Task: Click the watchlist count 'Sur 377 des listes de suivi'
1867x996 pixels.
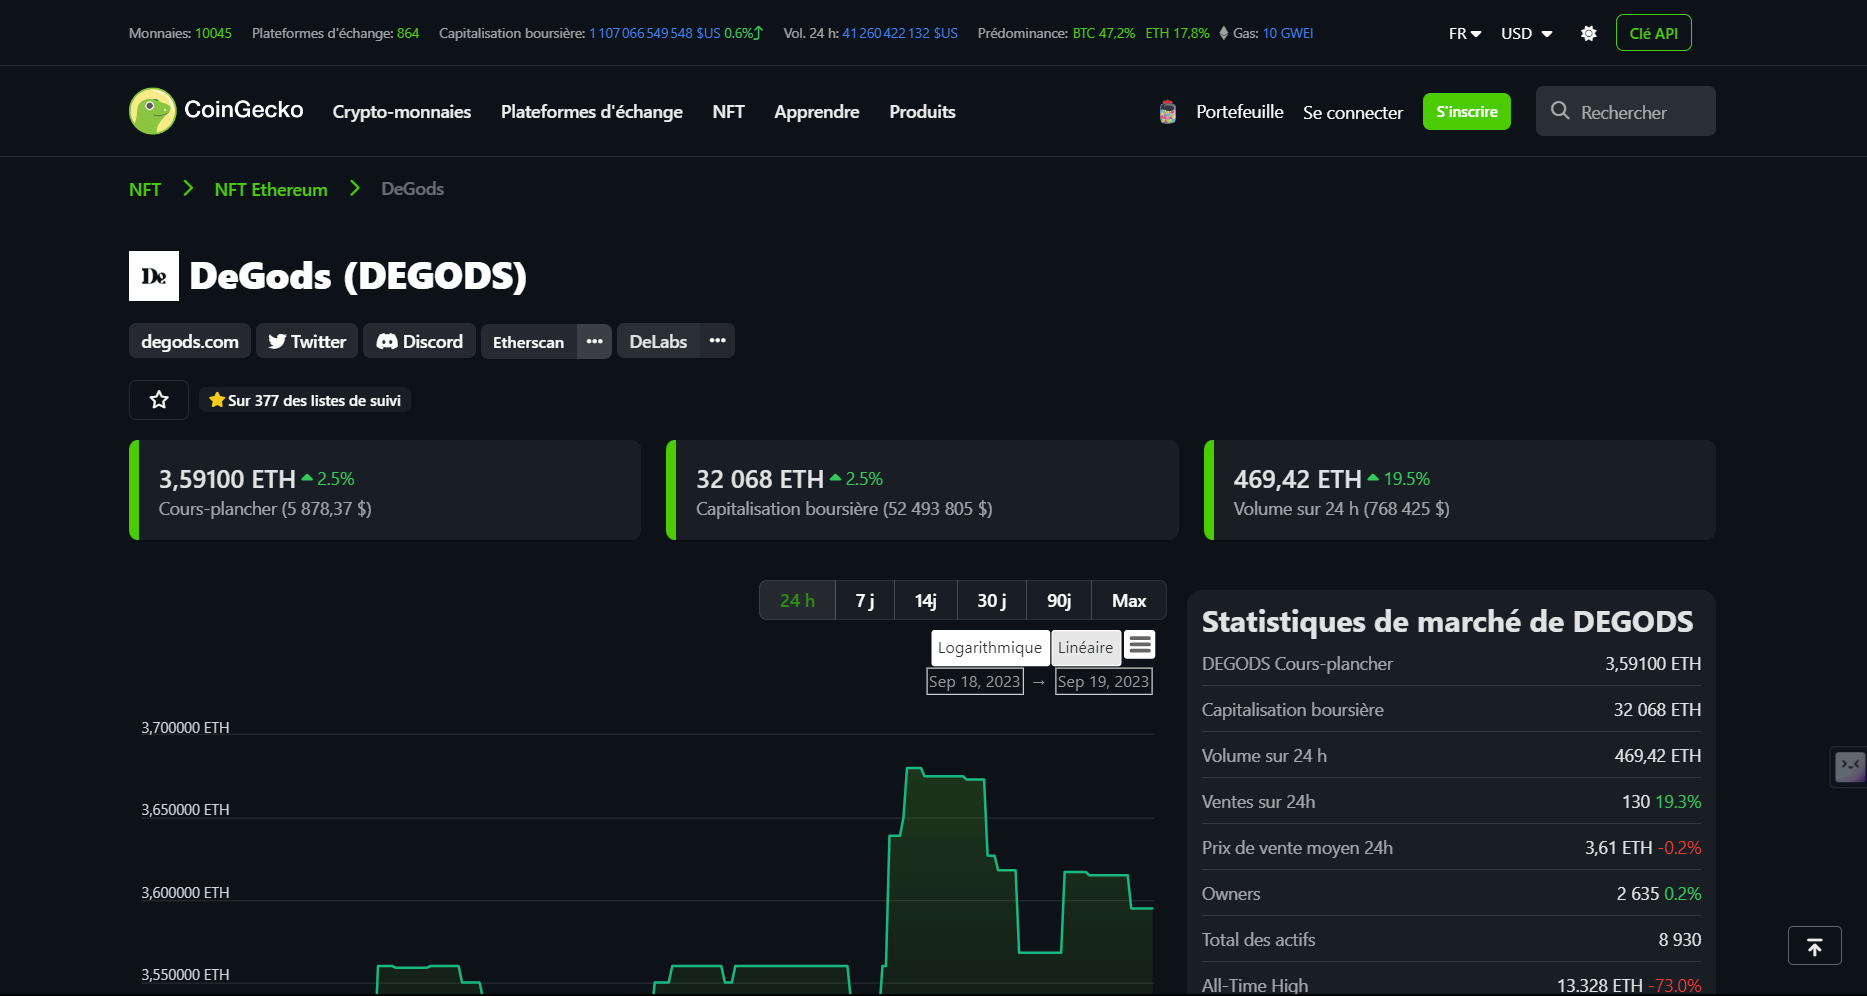Action: [305, 400]
